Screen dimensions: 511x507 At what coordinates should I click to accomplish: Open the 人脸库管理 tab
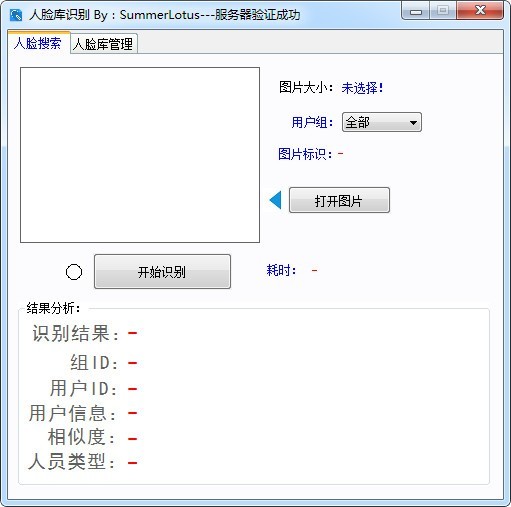point(103,44)
